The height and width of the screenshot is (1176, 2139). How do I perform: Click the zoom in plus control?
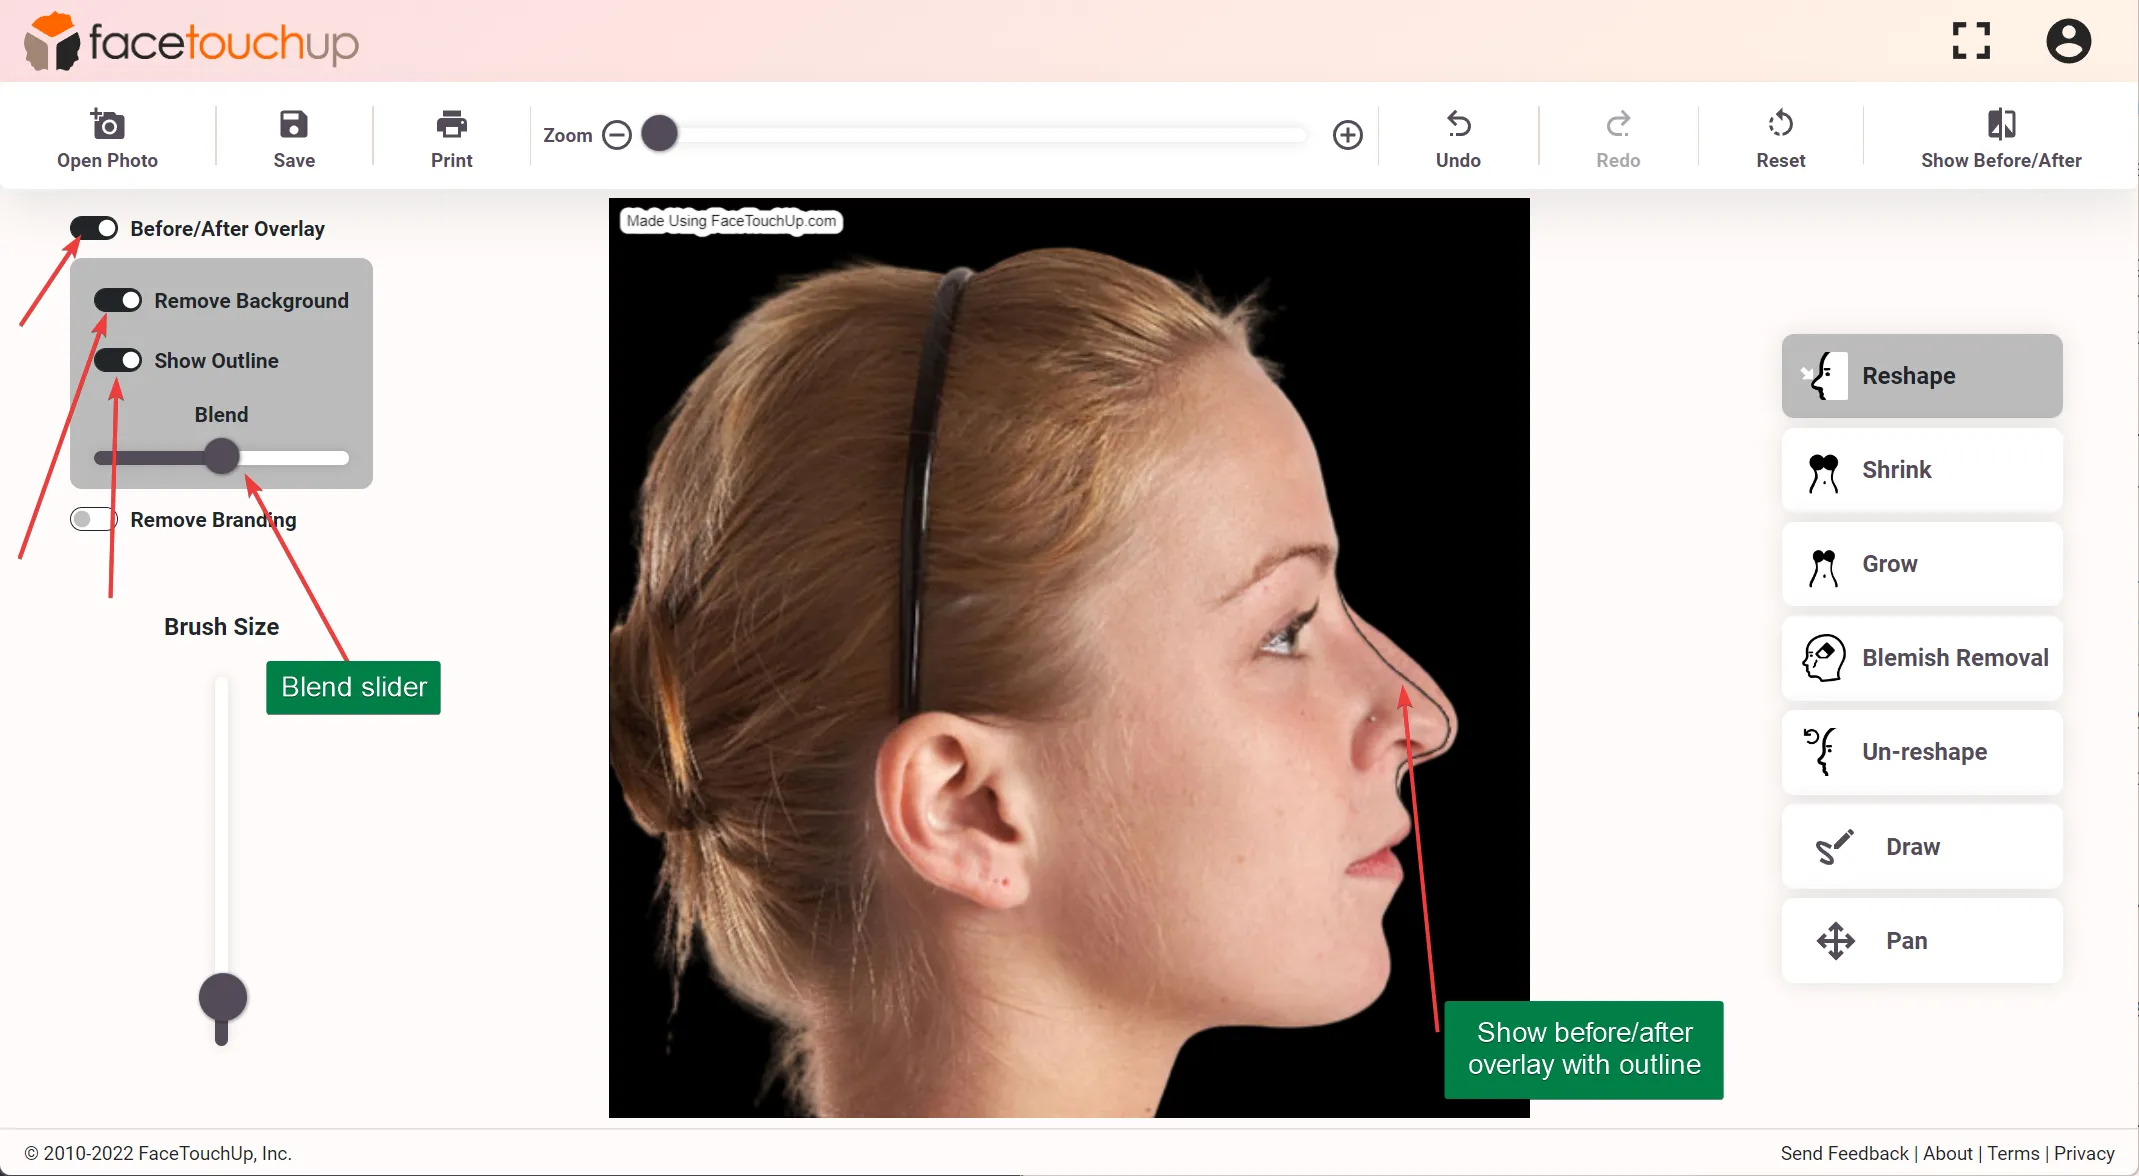(x=1347, y=134)
